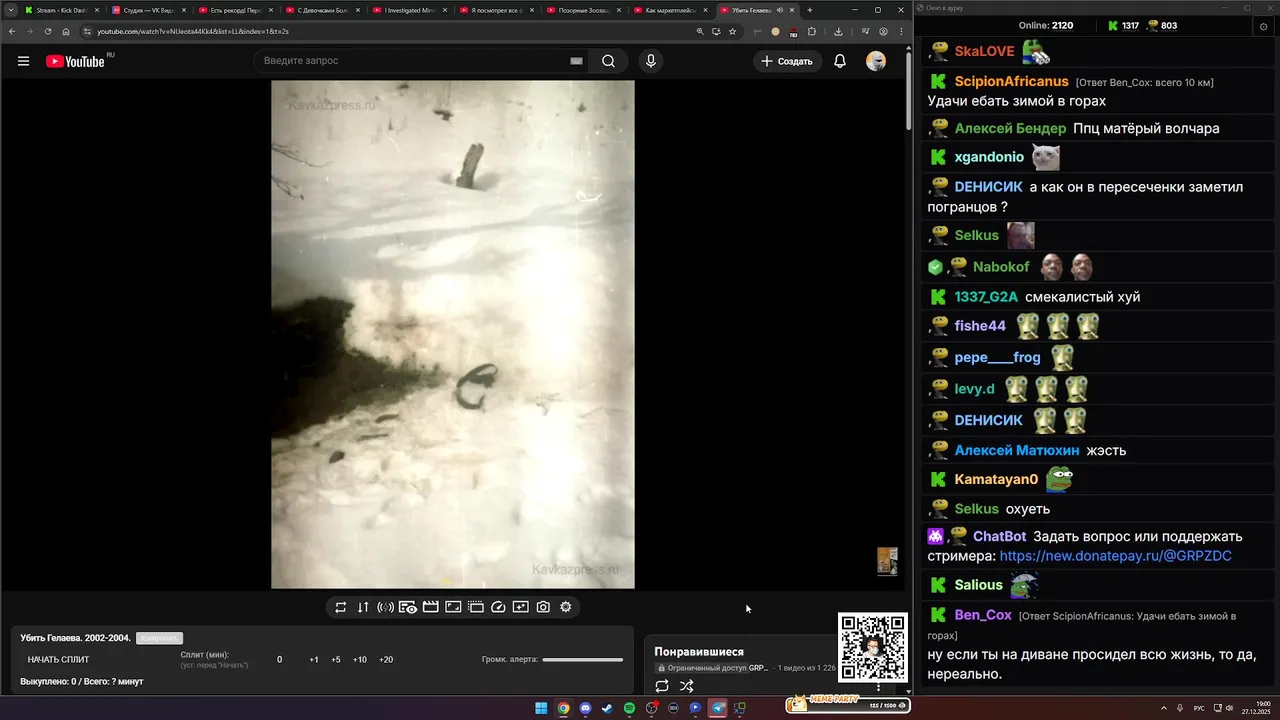Click the video player frame
Screen dimensions: 1280x720
(453, 335)
